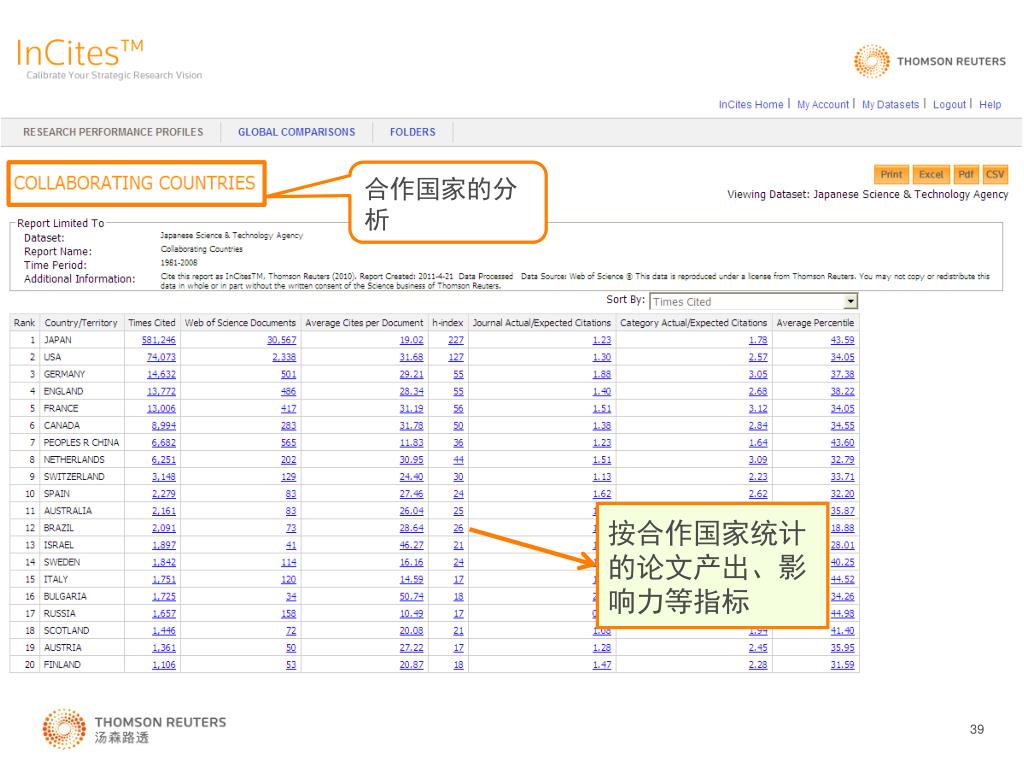Image resolution: width=1024 pixels, height=768 pixels.
Task: Open Finland's Average Percentile 31.59
Action: click(x=842, y=665)
